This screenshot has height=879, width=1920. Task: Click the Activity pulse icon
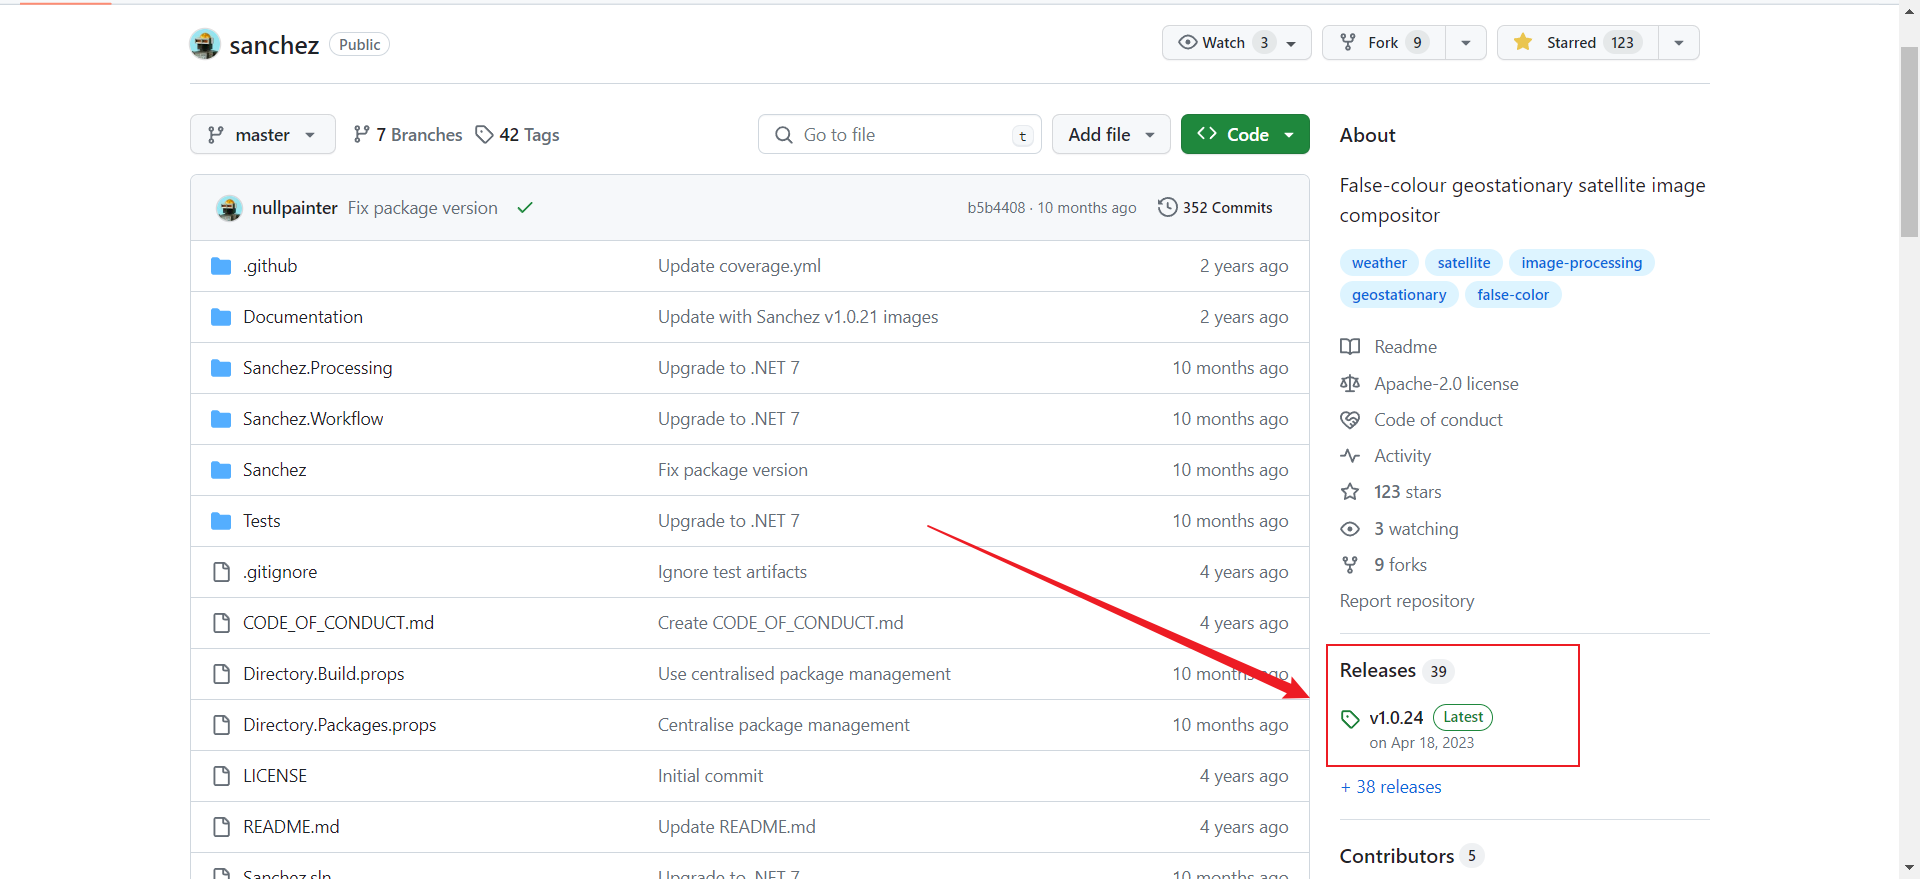1350,456
